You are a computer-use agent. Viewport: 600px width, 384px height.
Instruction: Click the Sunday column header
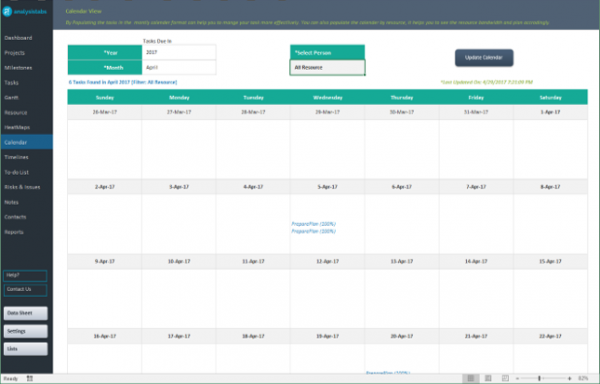coord(105,98)
